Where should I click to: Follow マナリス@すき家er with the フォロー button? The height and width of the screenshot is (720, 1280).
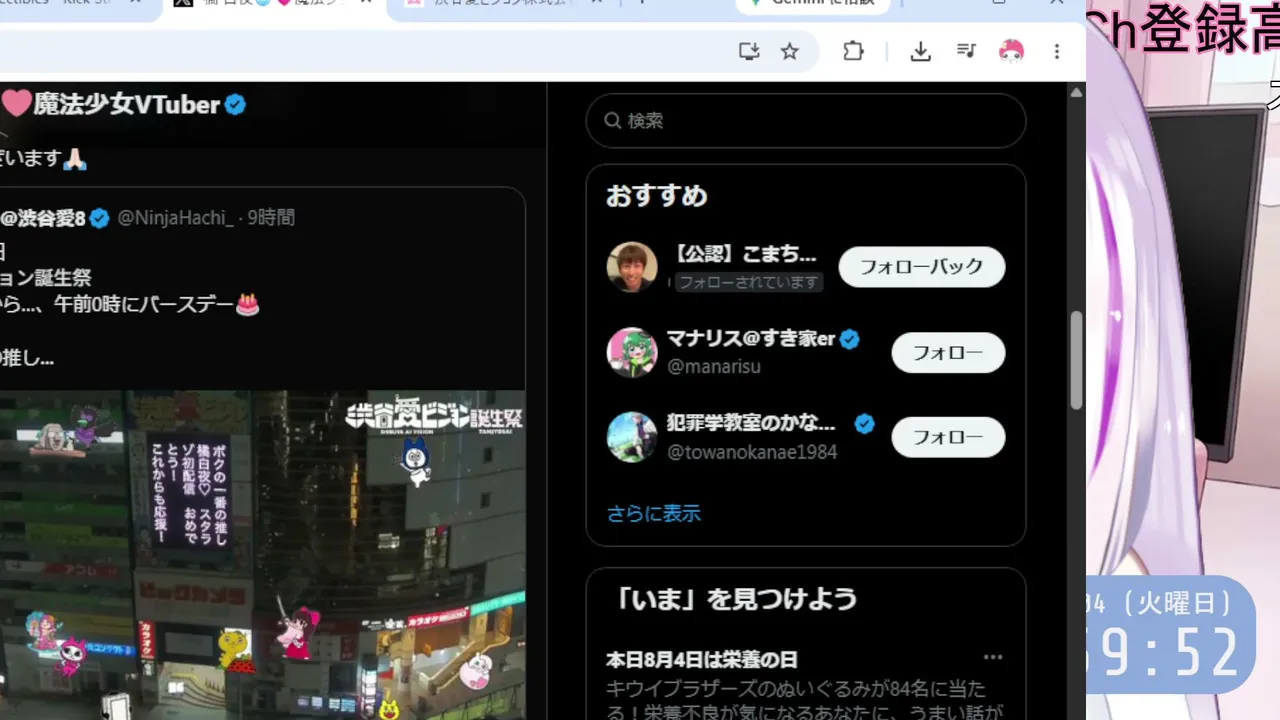pos(948,352)
